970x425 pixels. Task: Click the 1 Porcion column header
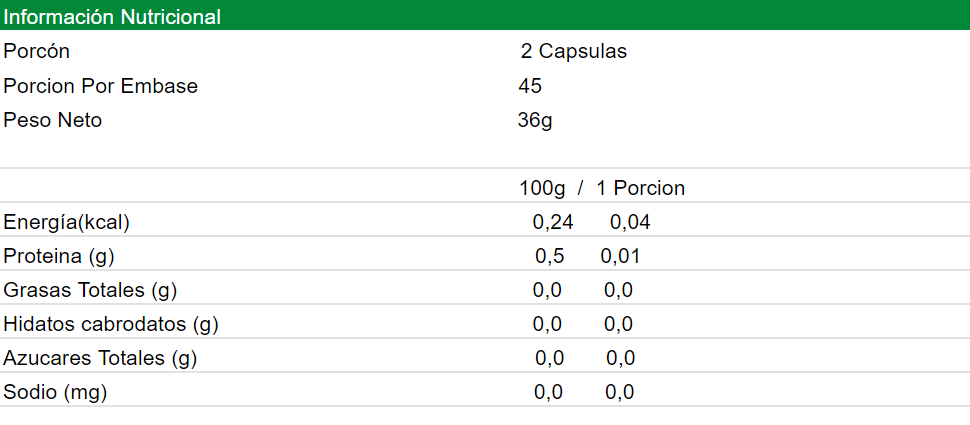640,188
